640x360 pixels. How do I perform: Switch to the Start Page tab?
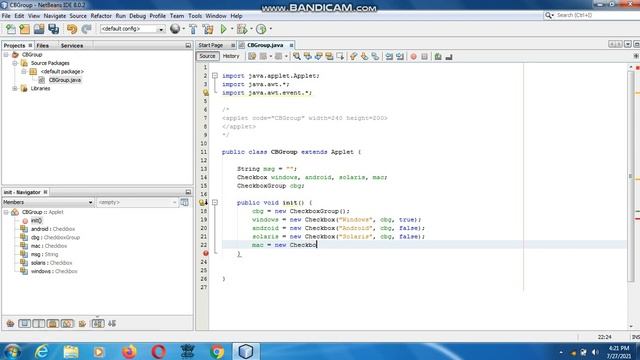[211, 45]
